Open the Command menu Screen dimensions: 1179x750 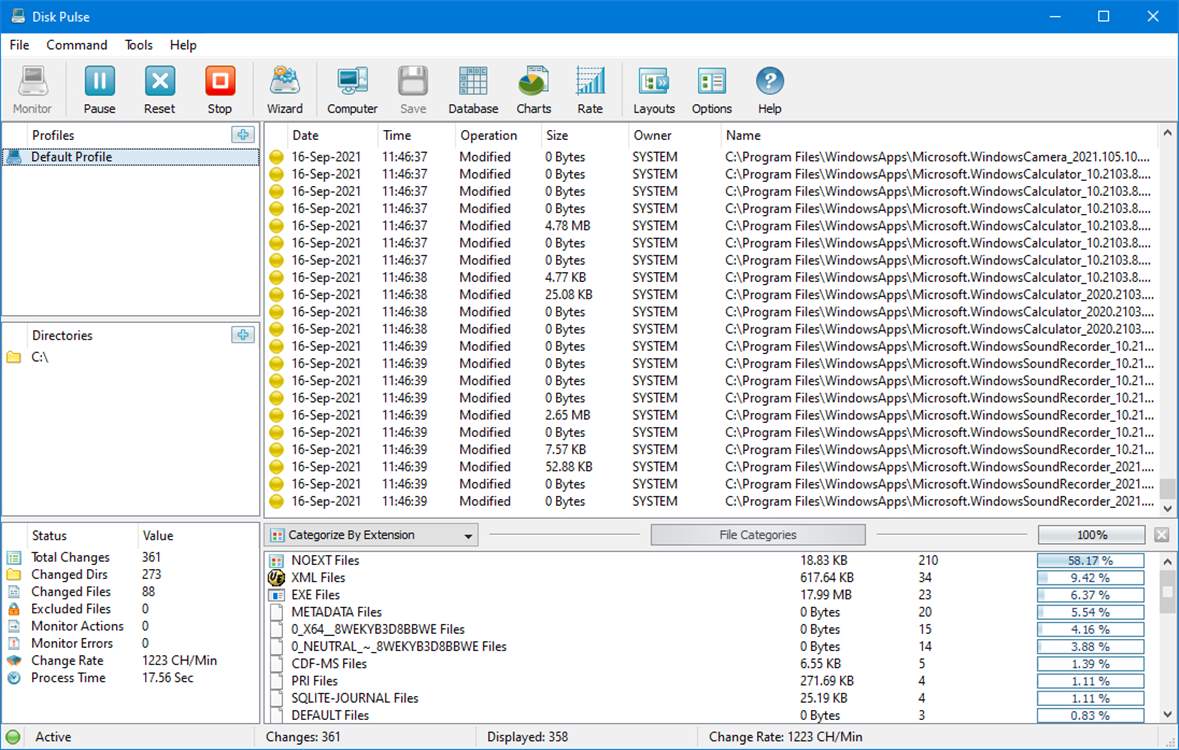pyautogui.click(x=77, y=45)
